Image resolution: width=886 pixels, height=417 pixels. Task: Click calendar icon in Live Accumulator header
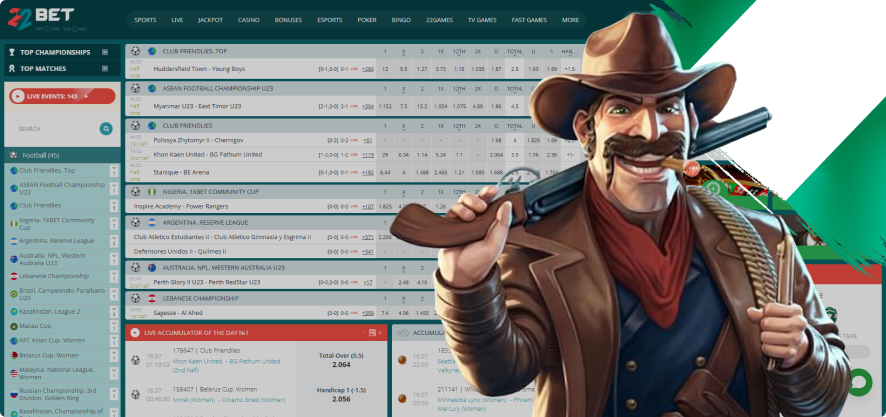[x=372, y=333]
